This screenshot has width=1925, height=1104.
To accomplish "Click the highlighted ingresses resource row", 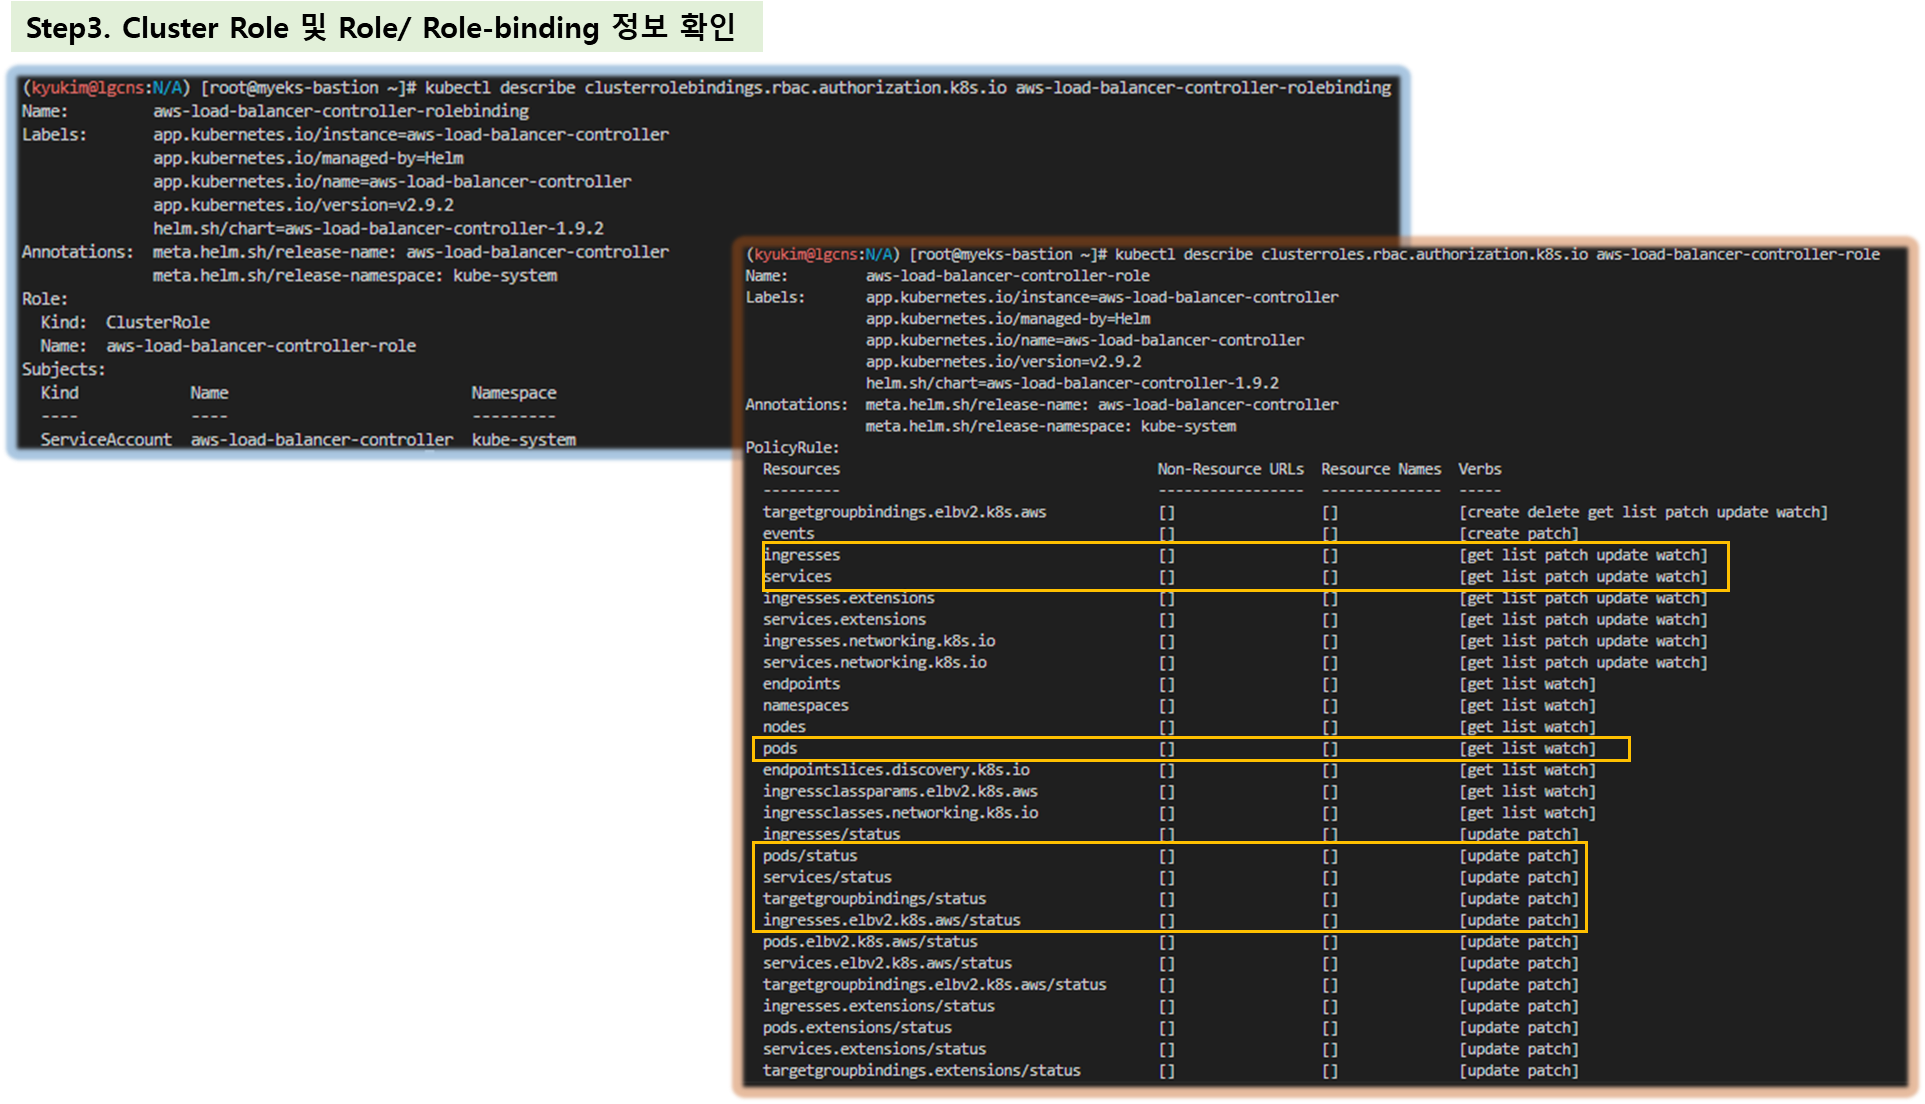I will point(802,555).
